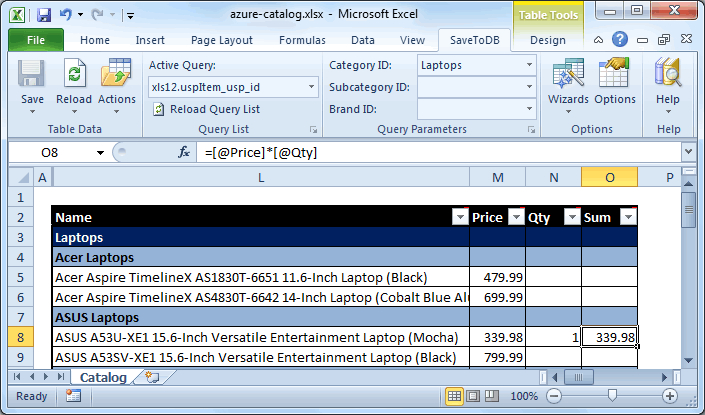Click vertical scrollbar down arrow
This screenshot has width=705, height=415.
point(688,360)
